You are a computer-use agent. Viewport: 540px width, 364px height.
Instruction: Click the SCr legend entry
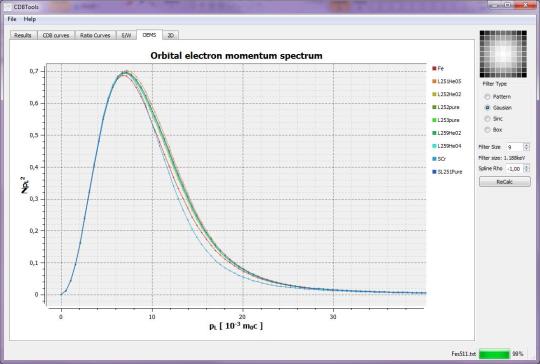click(x=439, y=159)
